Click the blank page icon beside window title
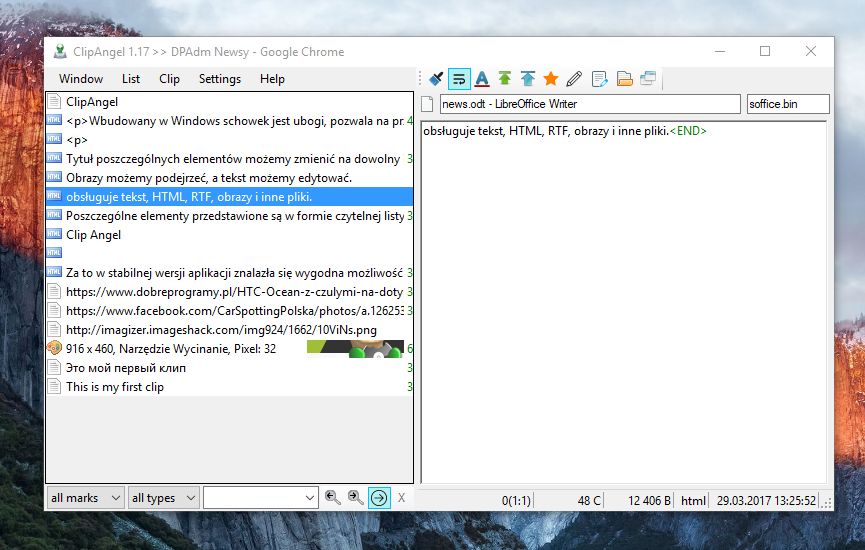This screenshot has width=865, height=550. tap(427, 104)
